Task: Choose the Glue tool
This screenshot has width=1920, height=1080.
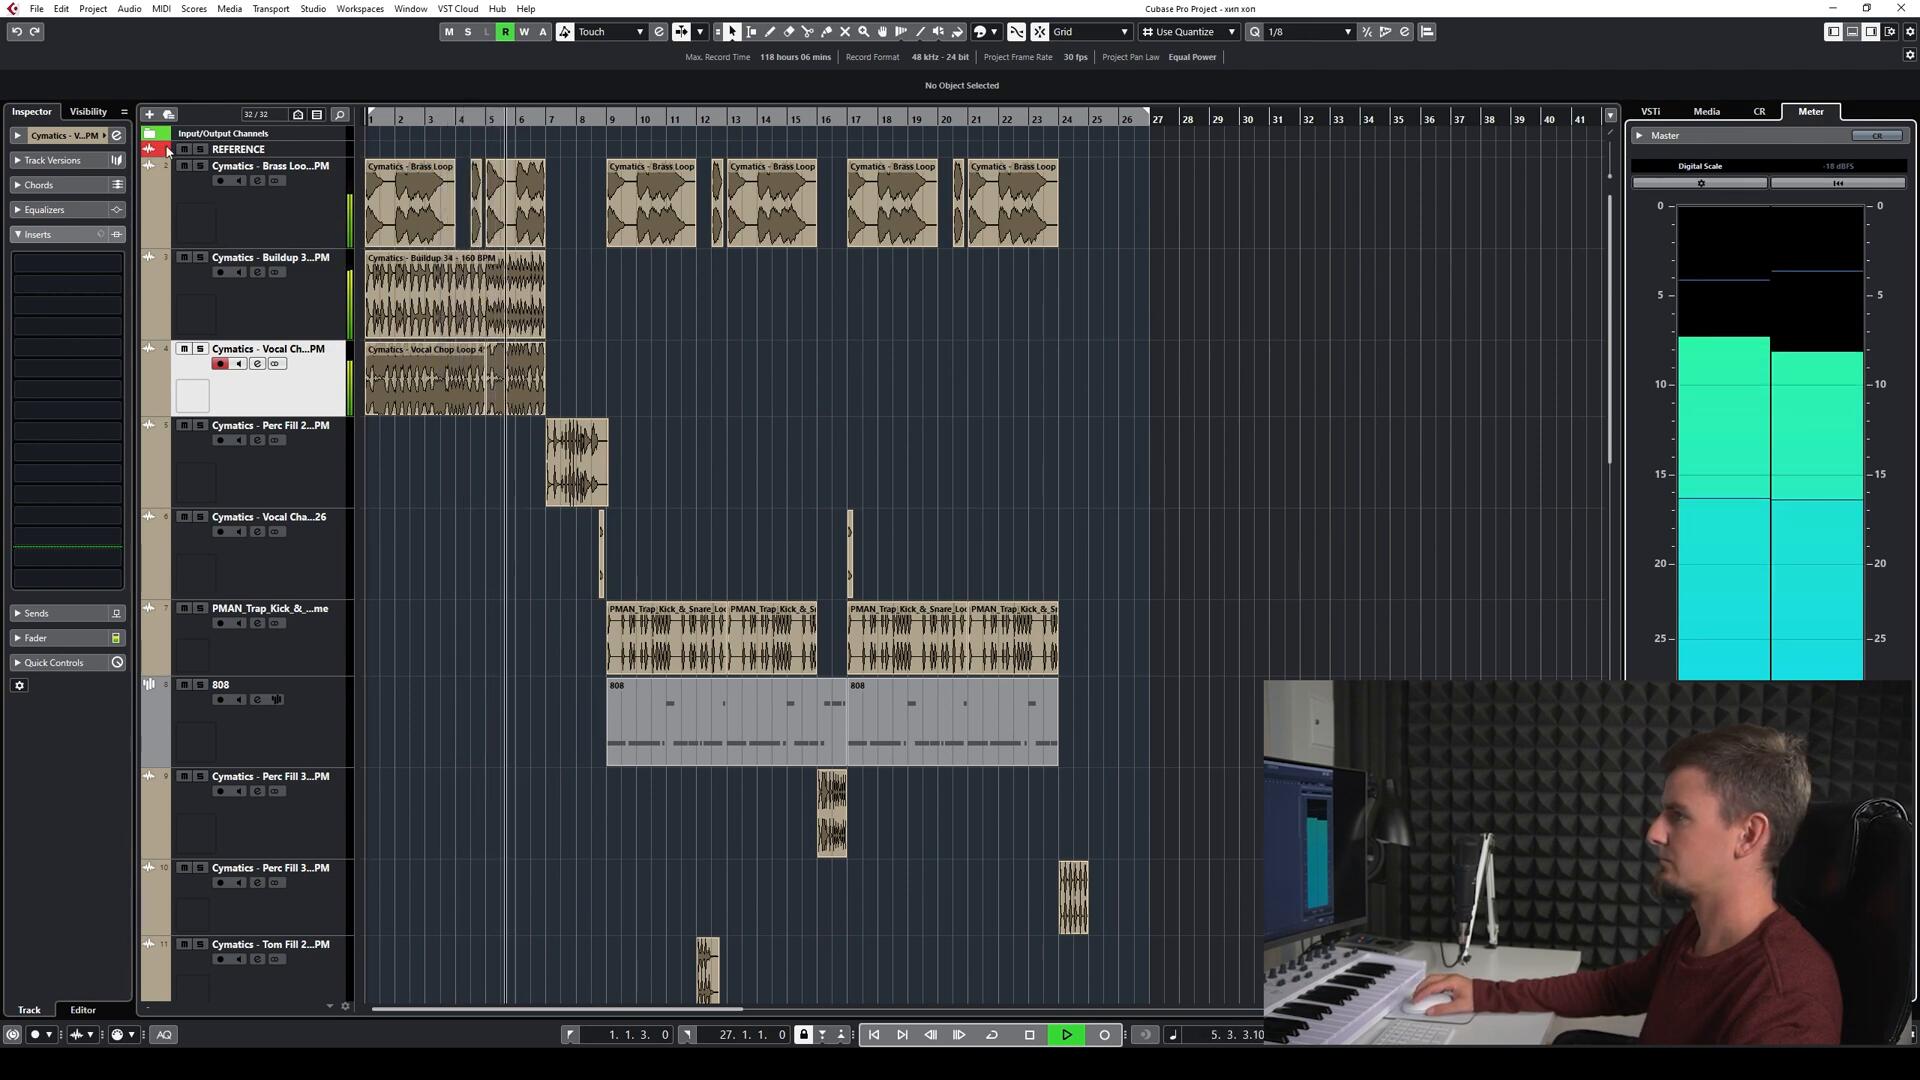Action: point(826,32)
